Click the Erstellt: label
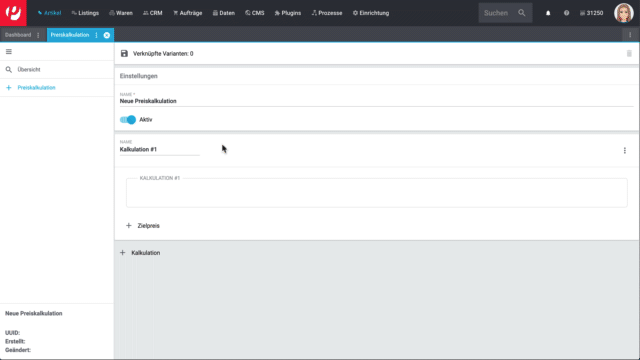The image size is (640, 360). click(15, 341)
